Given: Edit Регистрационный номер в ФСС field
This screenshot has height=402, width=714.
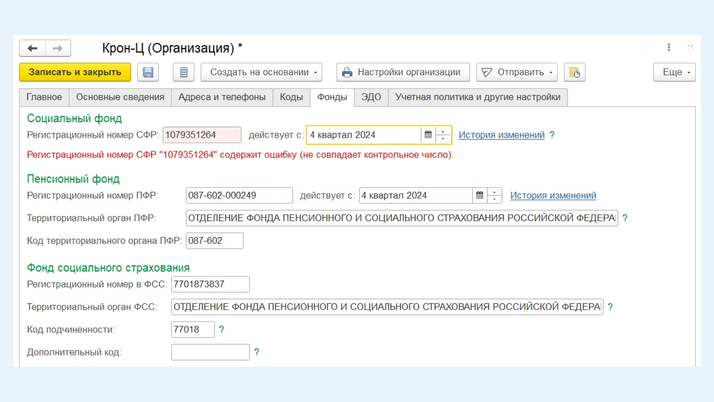Looking at the screenshot, I should pyautogui.click(x=210, y=284).
